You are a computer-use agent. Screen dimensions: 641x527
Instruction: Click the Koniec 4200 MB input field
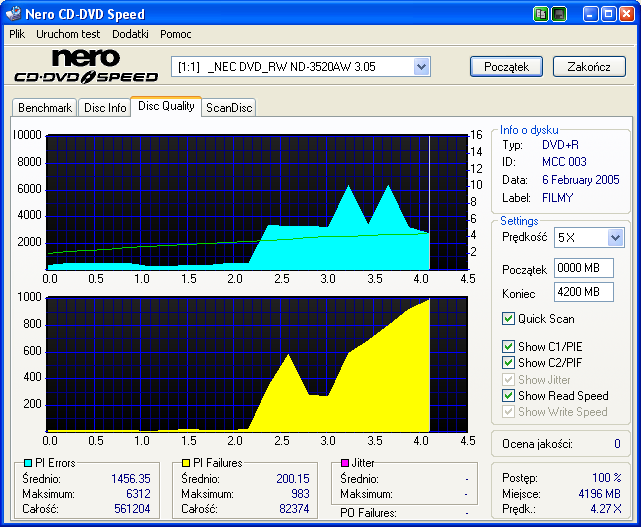click(584, 292)
